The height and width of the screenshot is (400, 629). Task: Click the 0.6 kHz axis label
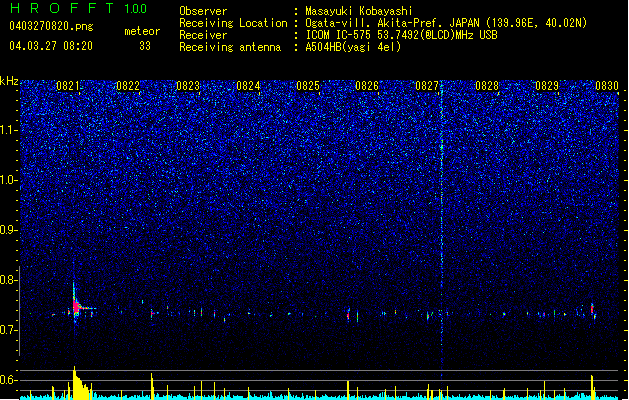pos(9,380)
